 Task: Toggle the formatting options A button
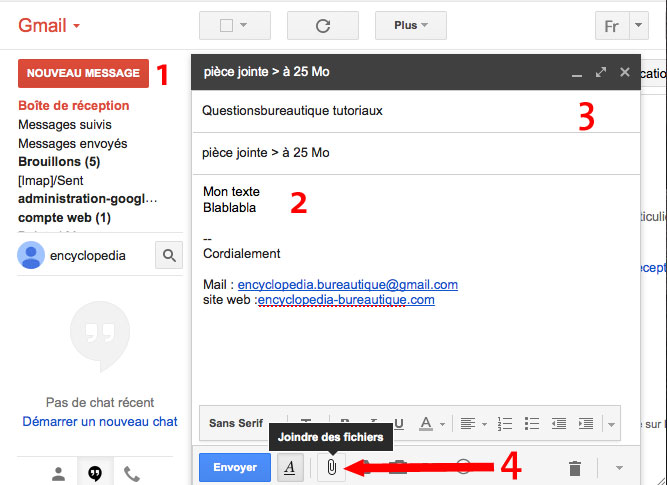click(290, 467)
